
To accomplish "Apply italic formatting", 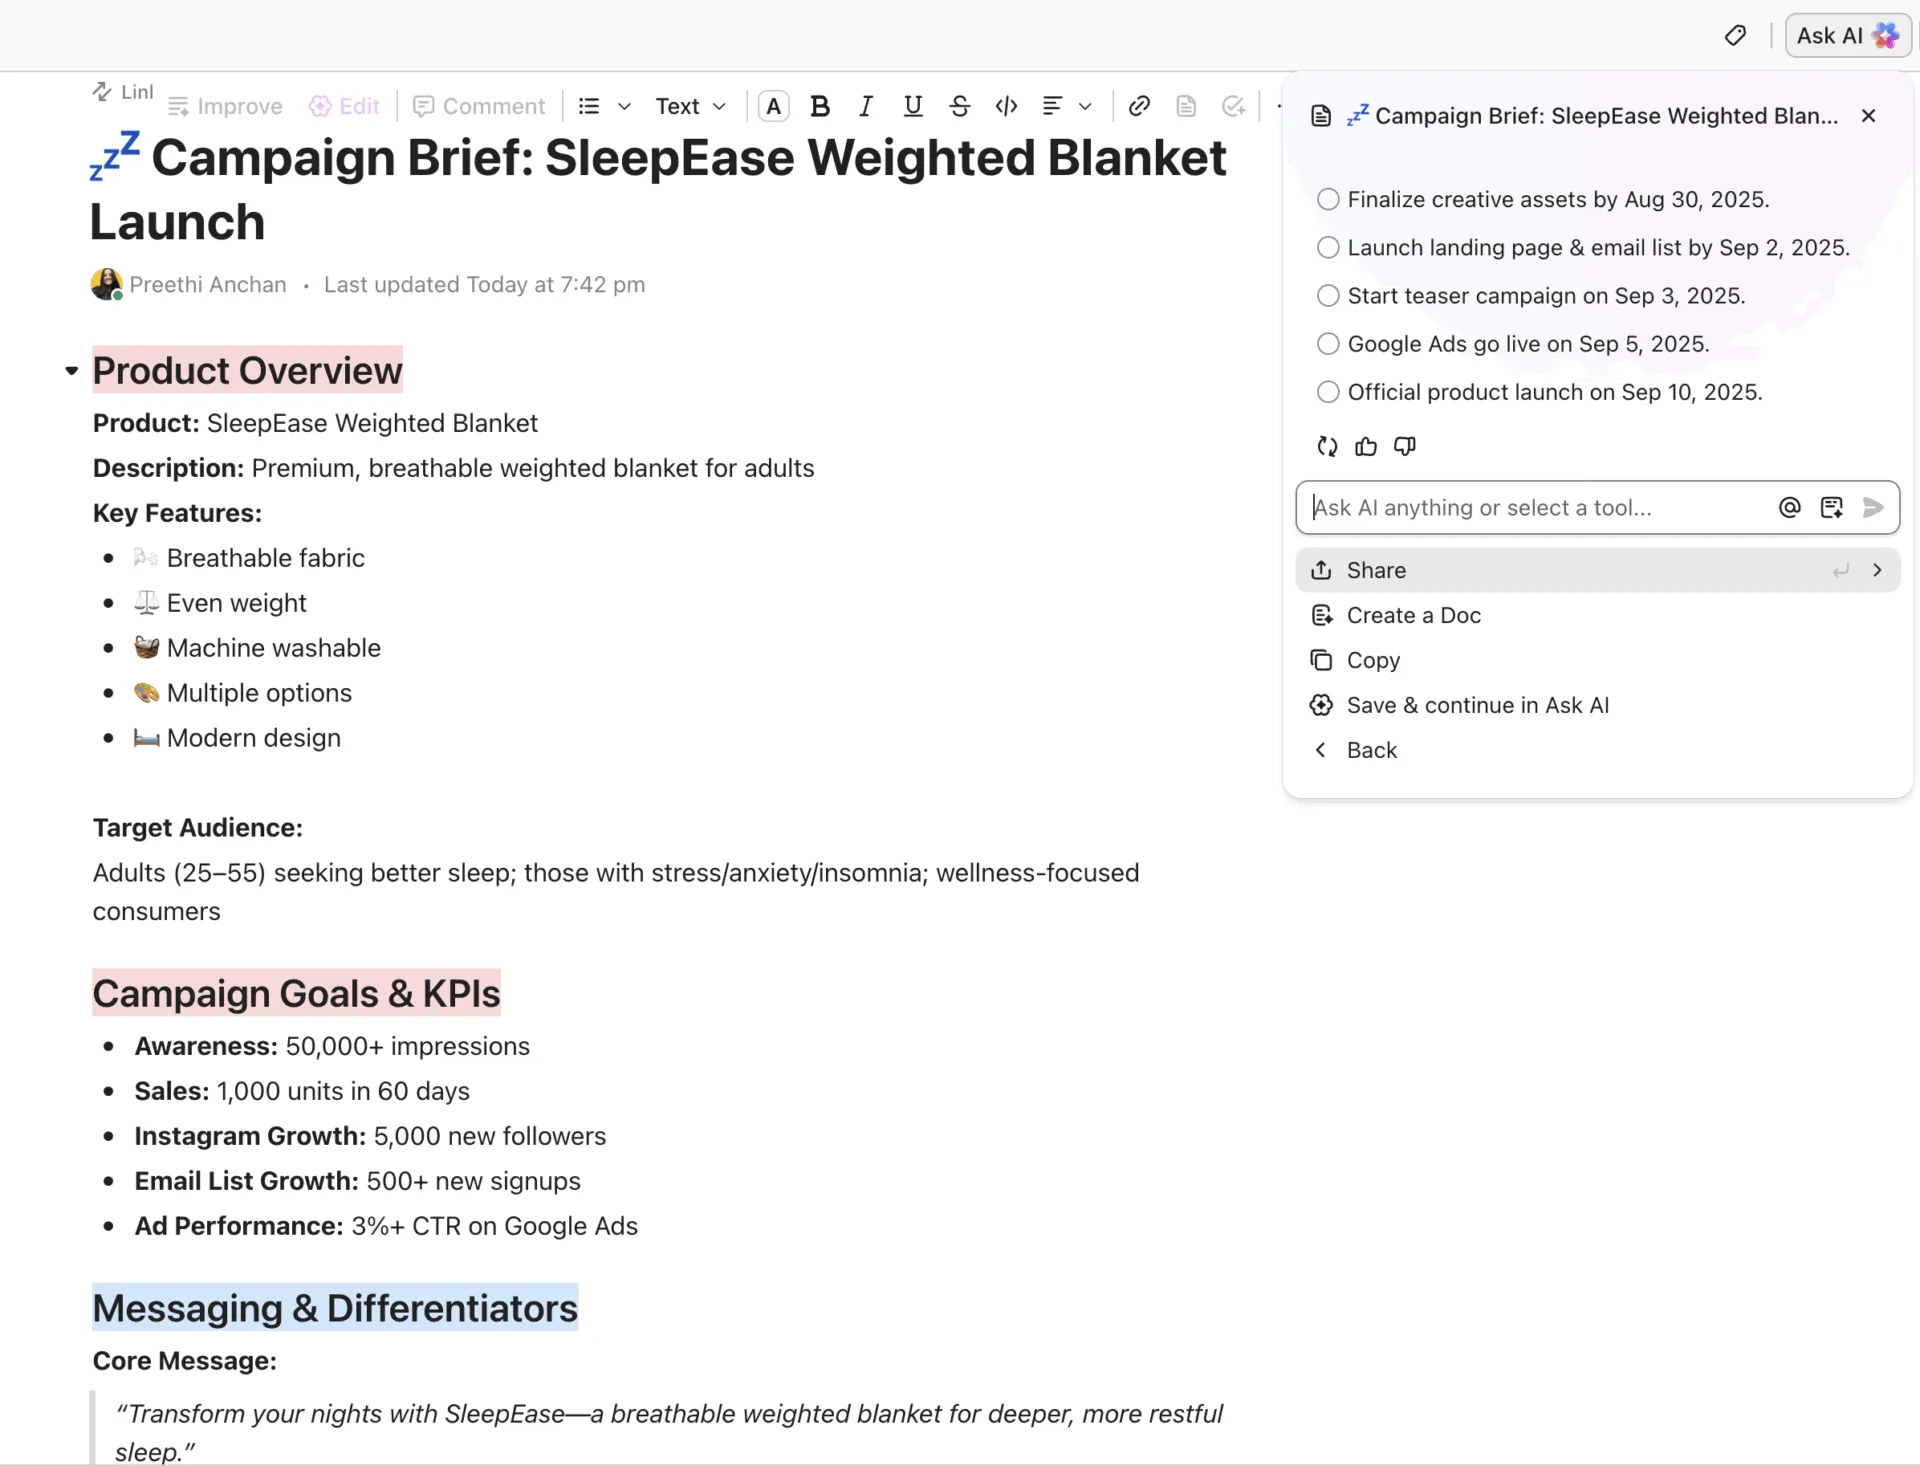I will click(866, 106).
